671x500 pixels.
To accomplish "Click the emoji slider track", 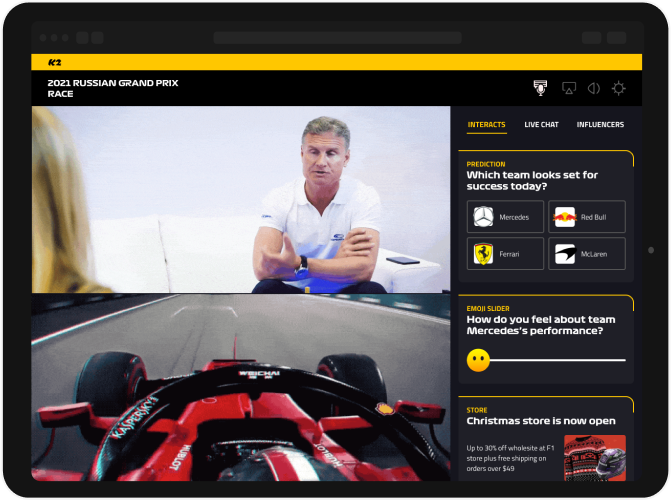I will [558, 360].
